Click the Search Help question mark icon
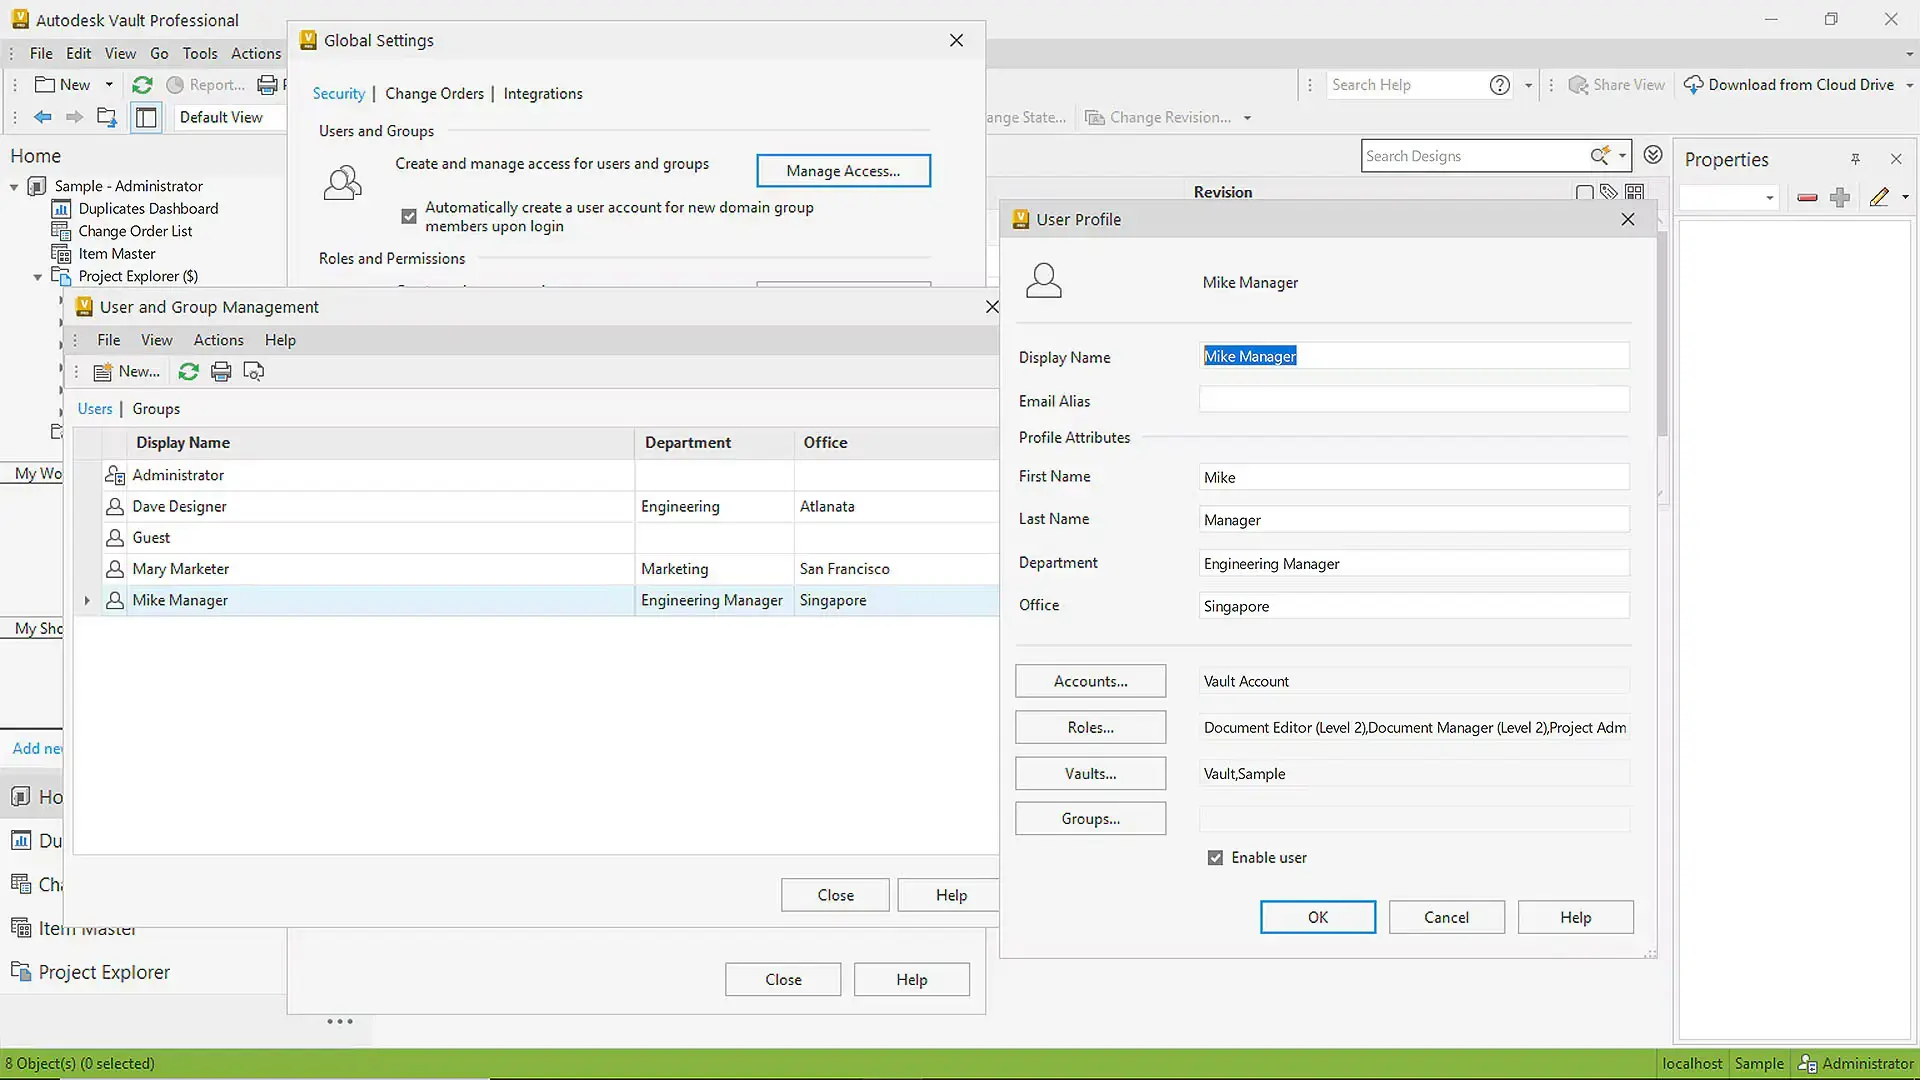The height and width of the screenshot is (1080, 1920). point(1500,85)
